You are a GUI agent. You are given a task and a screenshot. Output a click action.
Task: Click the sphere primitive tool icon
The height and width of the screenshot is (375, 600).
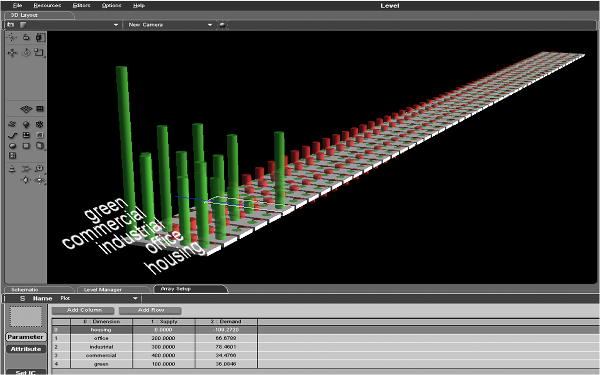tap(12, 146)
